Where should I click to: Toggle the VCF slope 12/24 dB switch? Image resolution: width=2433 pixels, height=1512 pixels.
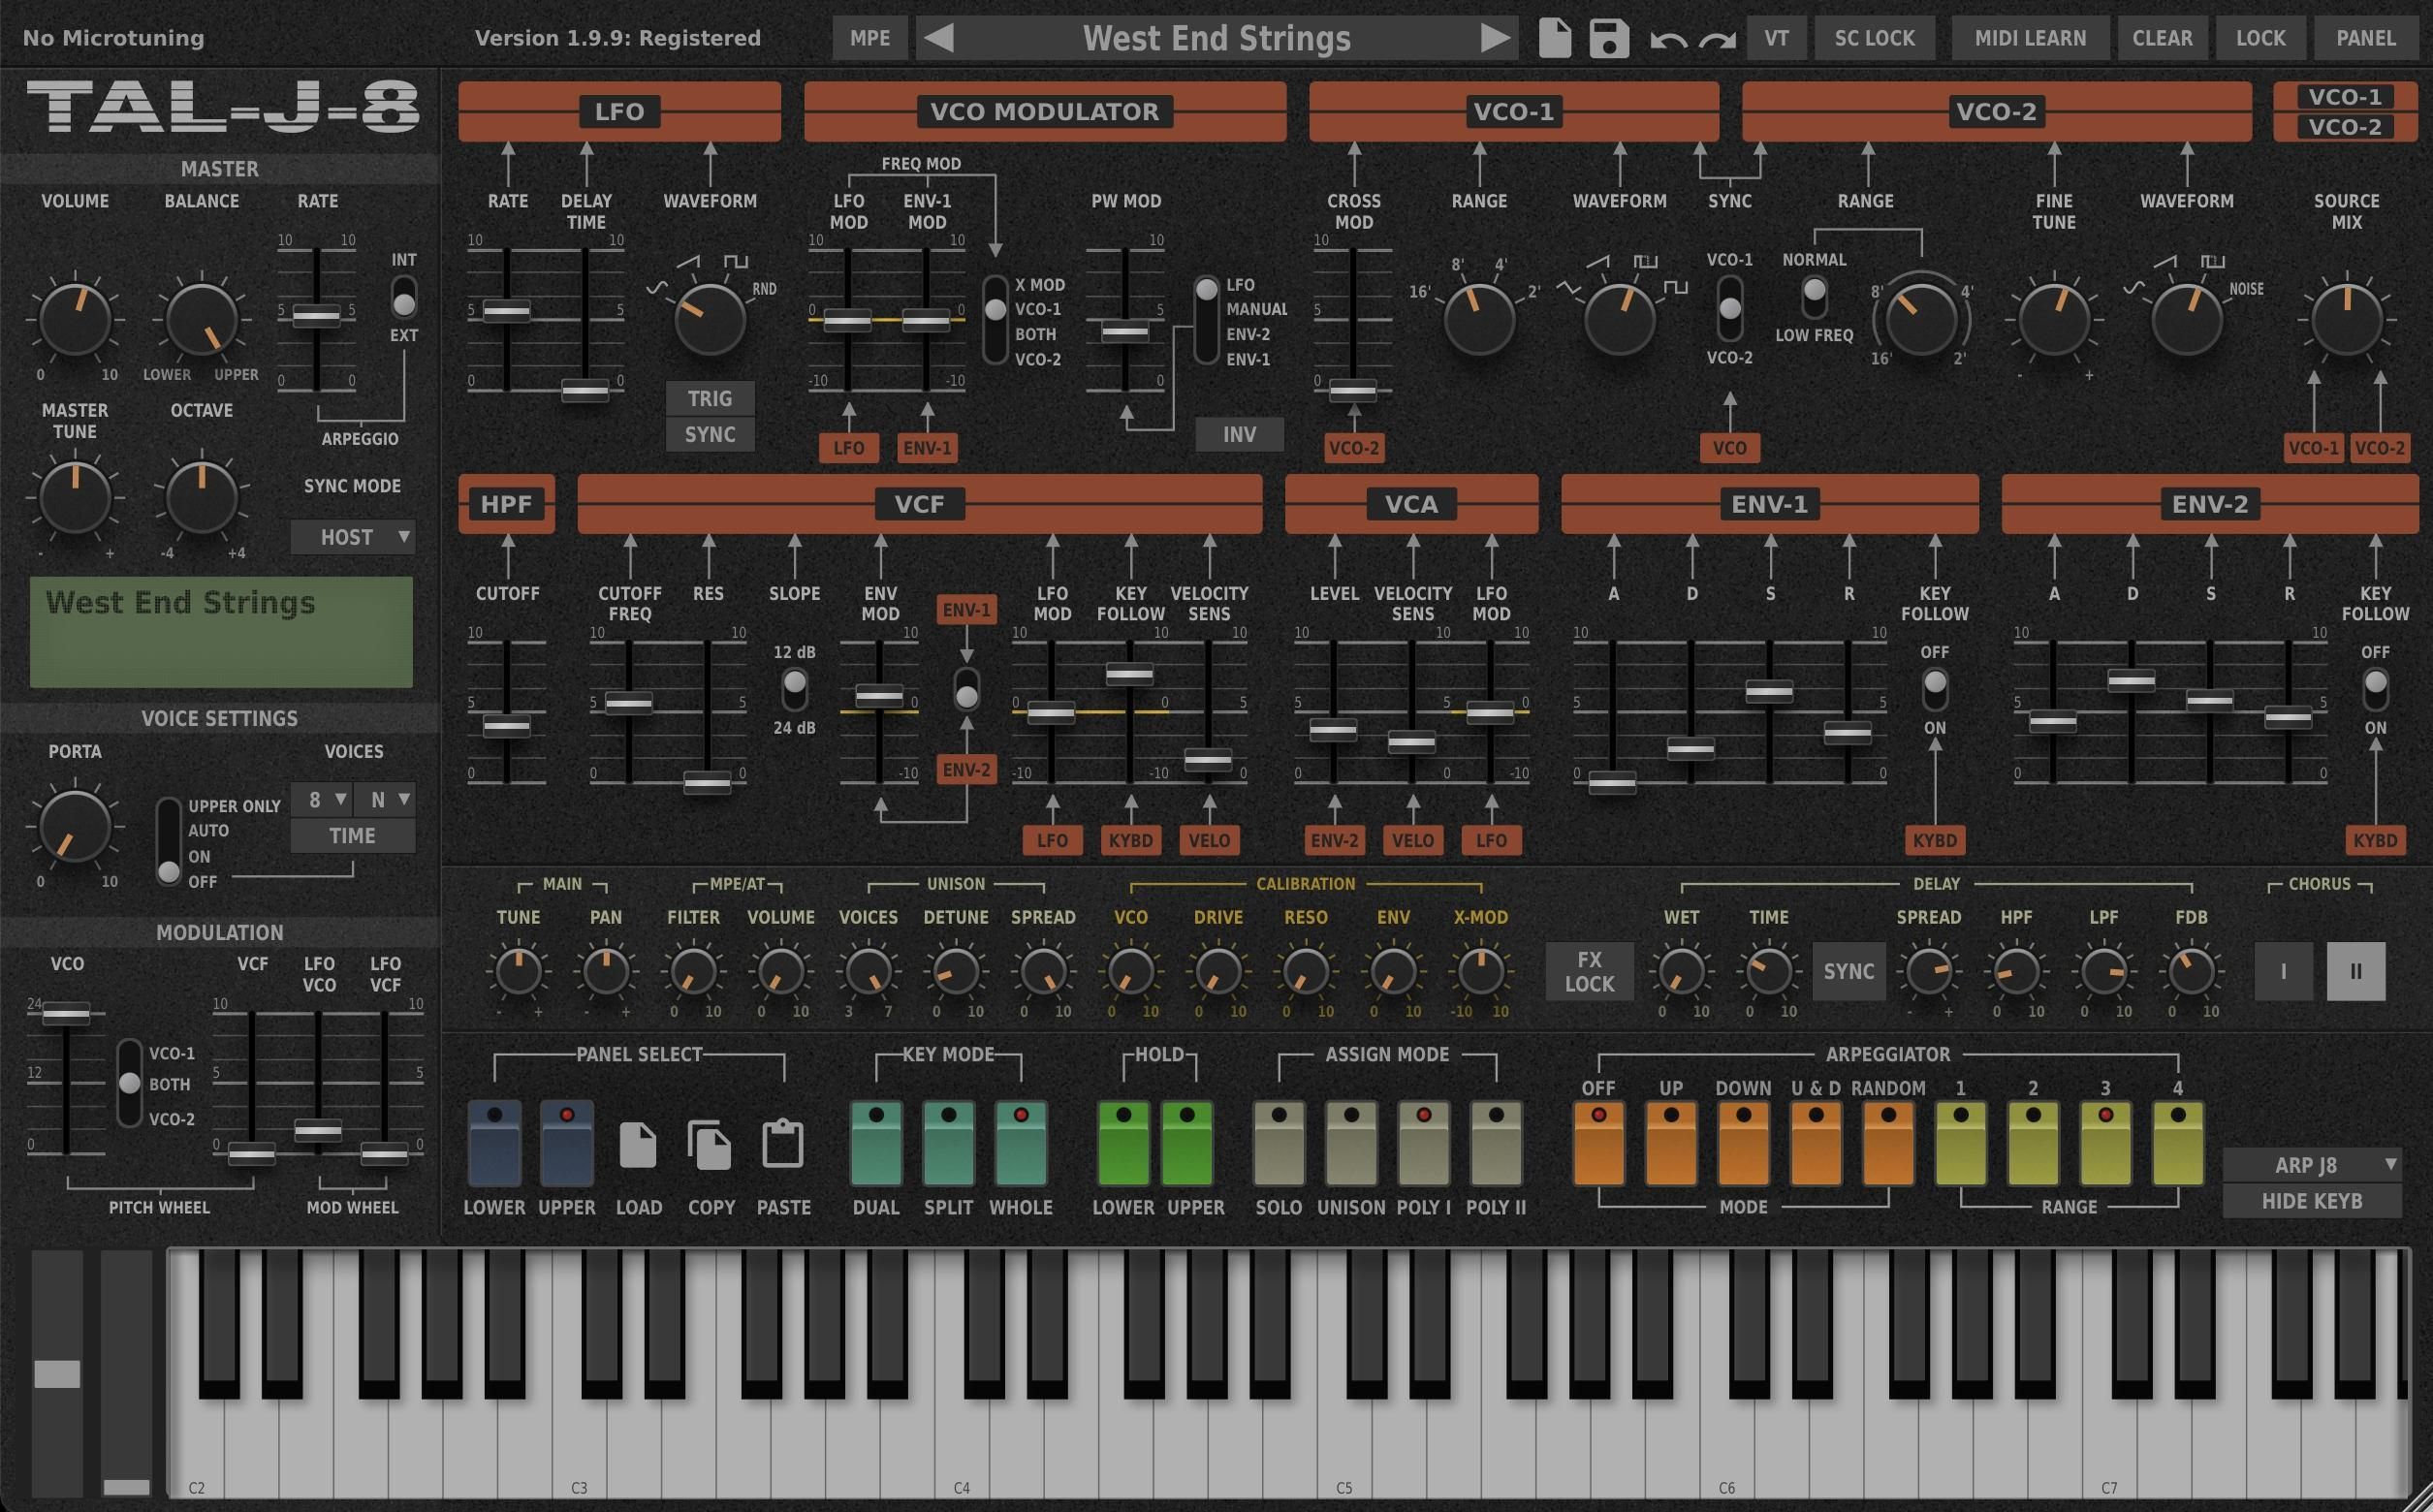795,688
